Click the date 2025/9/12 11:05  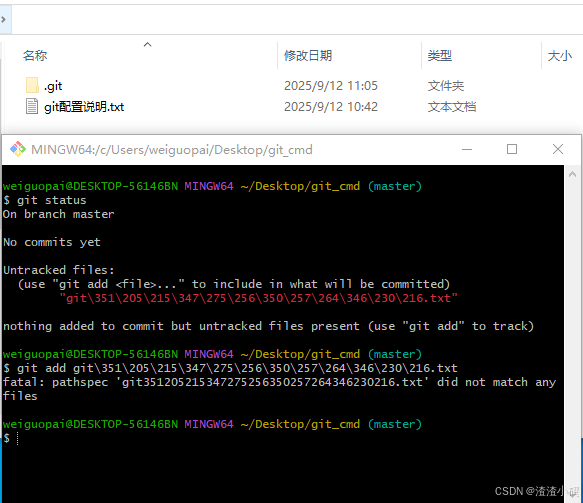tap(331, 86)
